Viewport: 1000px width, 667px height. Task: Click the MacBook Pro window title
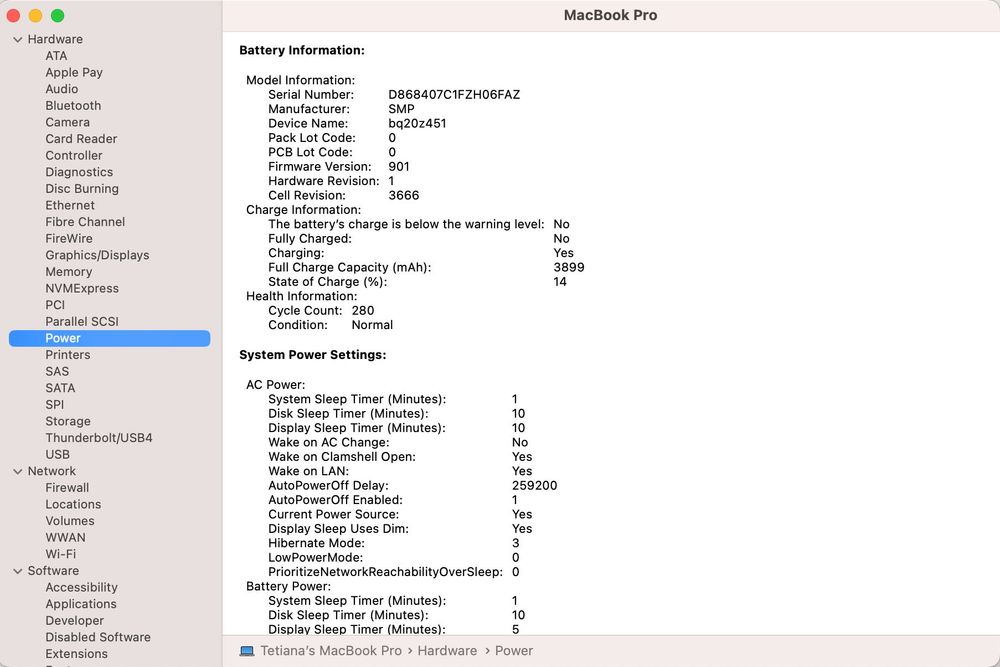(610, 15)
